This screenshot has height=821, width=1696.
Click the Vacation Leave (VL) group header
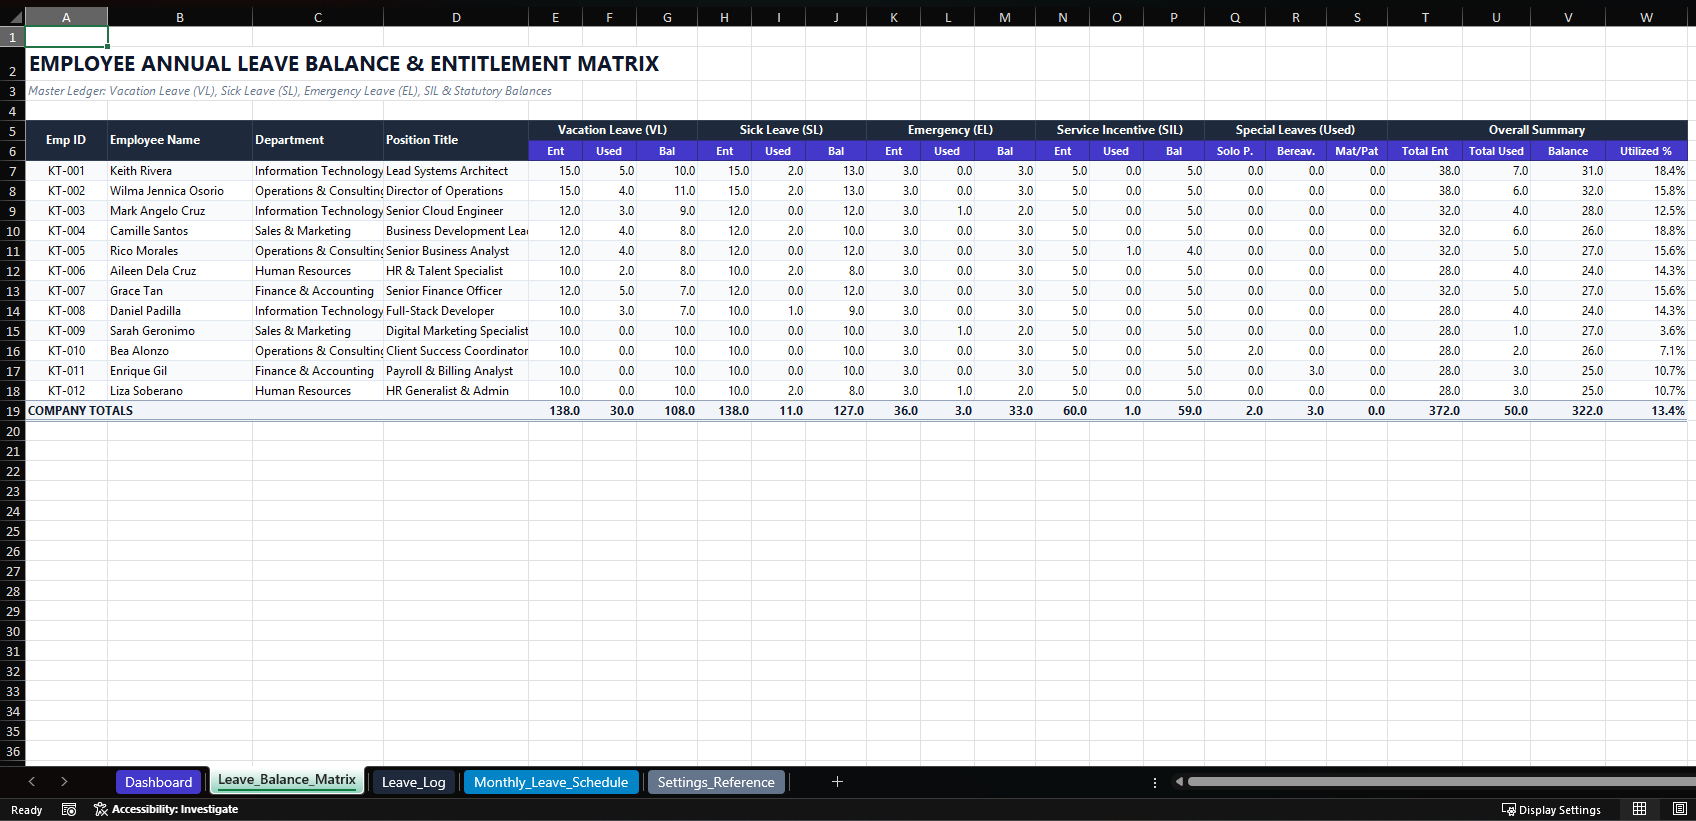point(612,130)
